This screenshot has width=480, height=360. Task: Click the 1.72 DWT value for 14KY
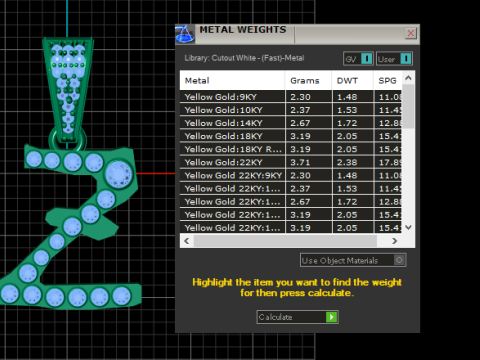(x=347, y=123)
